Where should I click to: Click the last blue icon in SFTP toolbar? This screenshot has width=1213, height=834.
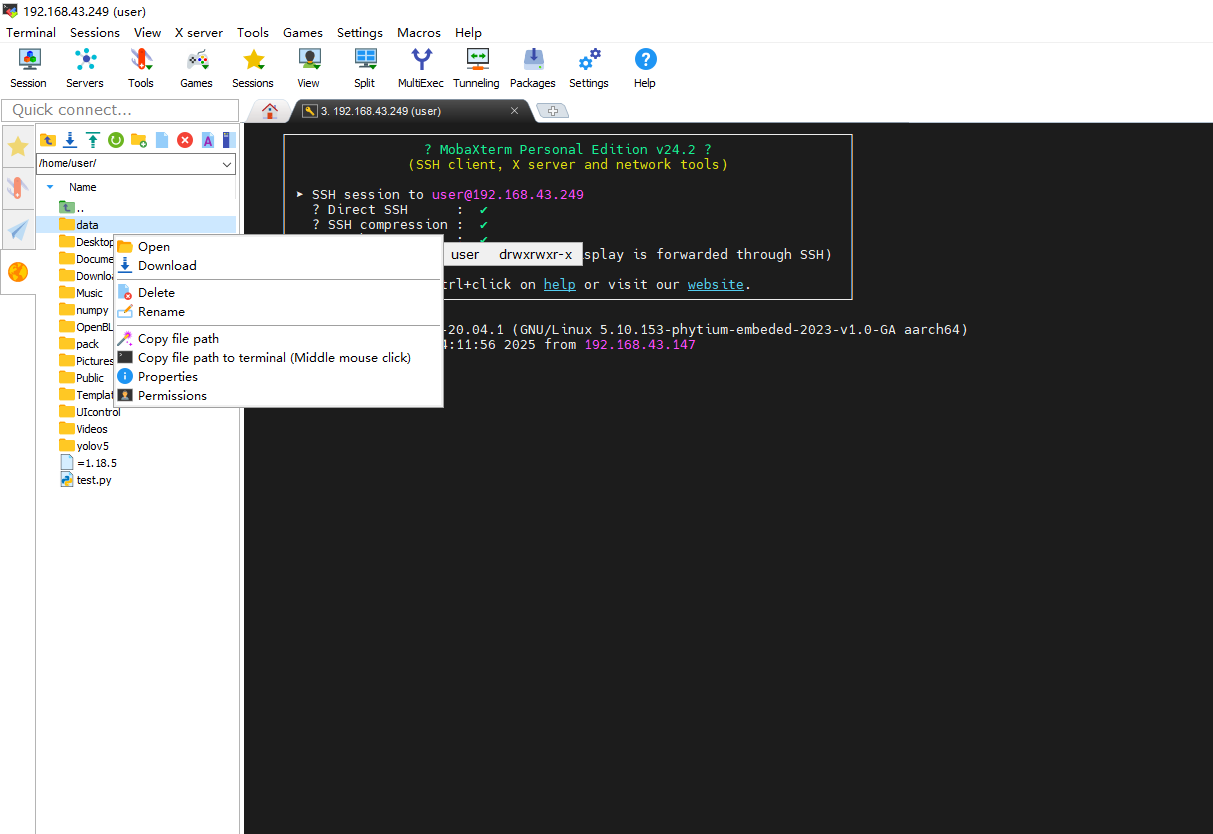click(228, 140)
